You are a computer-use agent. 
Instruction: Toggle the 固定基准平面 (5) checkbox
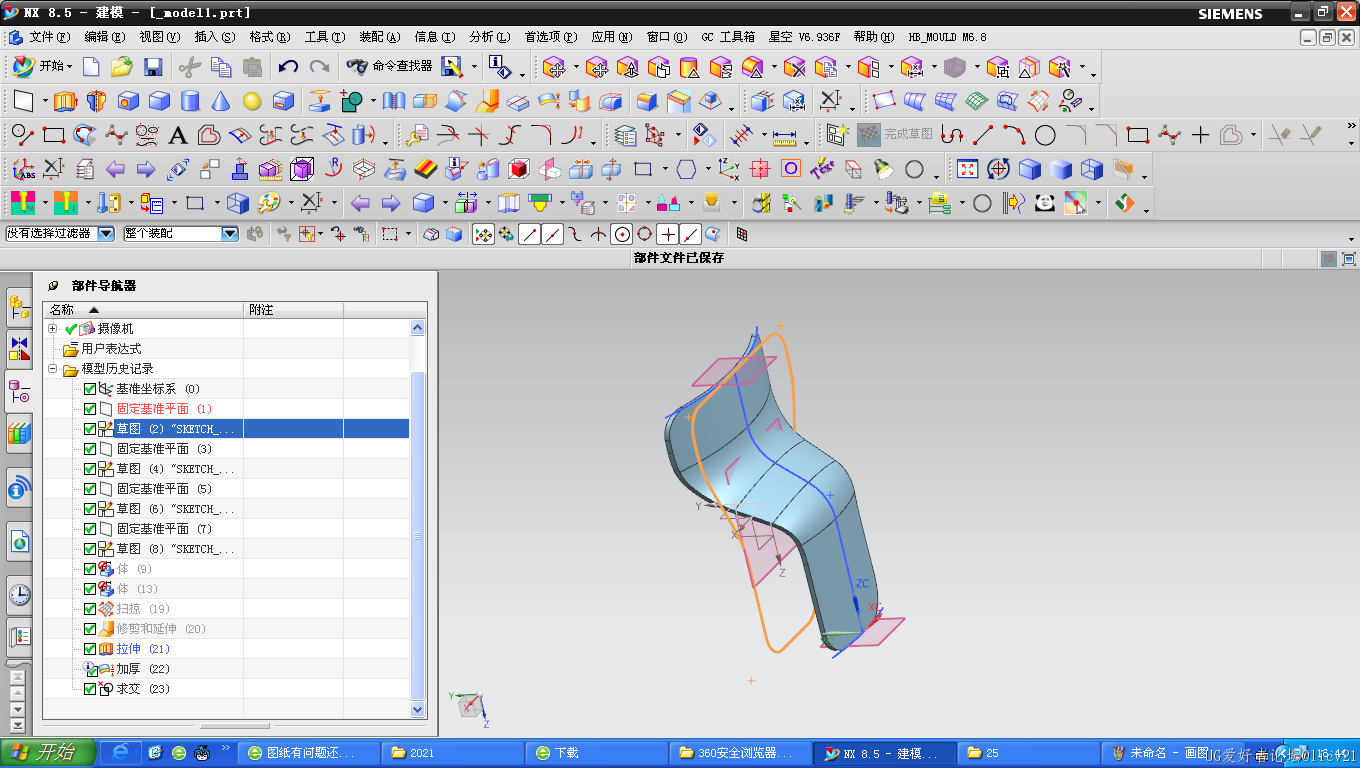click(x=90, y=489)
